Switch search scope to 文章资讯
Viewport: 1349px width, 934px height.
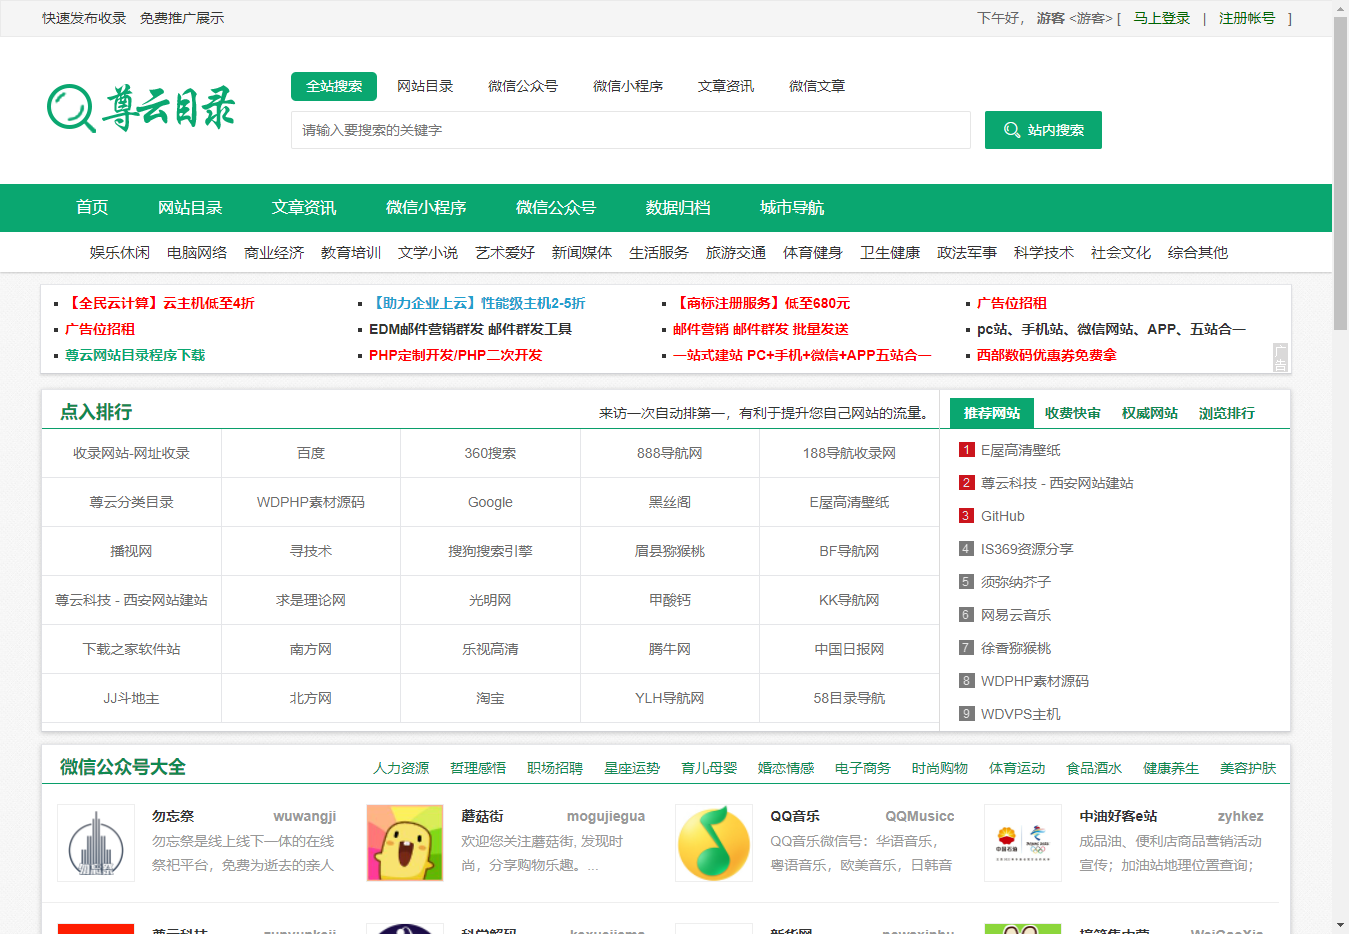coord(726,86)
